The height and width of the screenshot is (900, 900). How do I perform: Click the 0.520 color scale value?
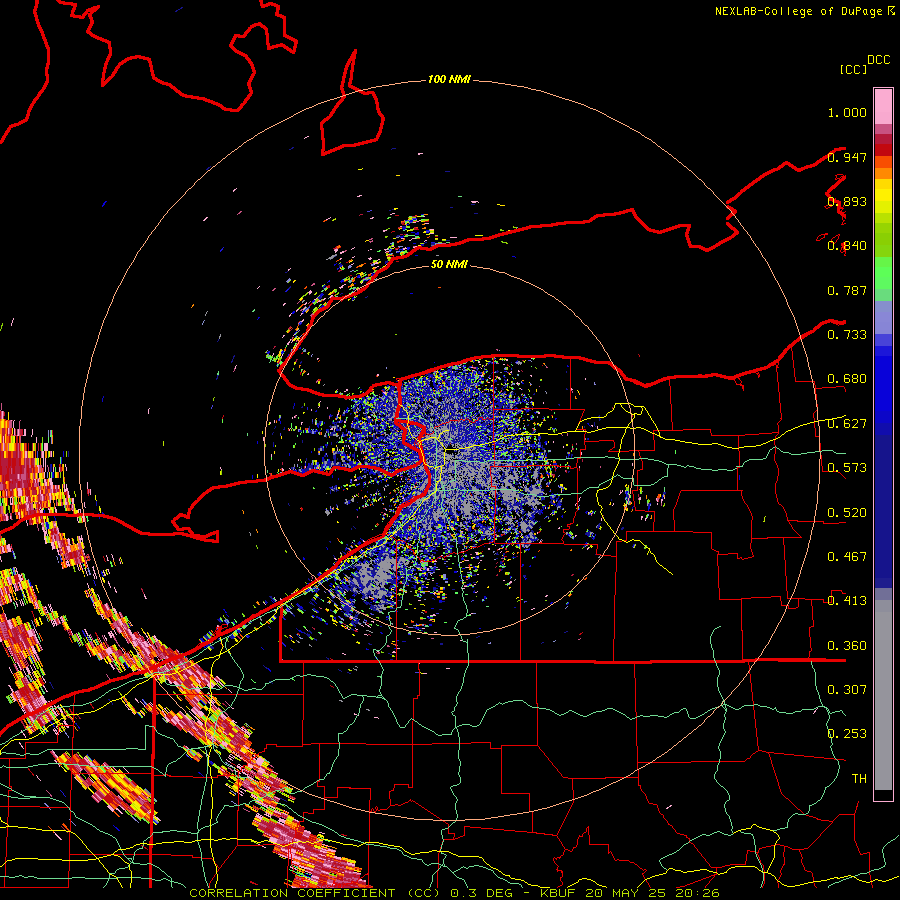tap(847, 513)
